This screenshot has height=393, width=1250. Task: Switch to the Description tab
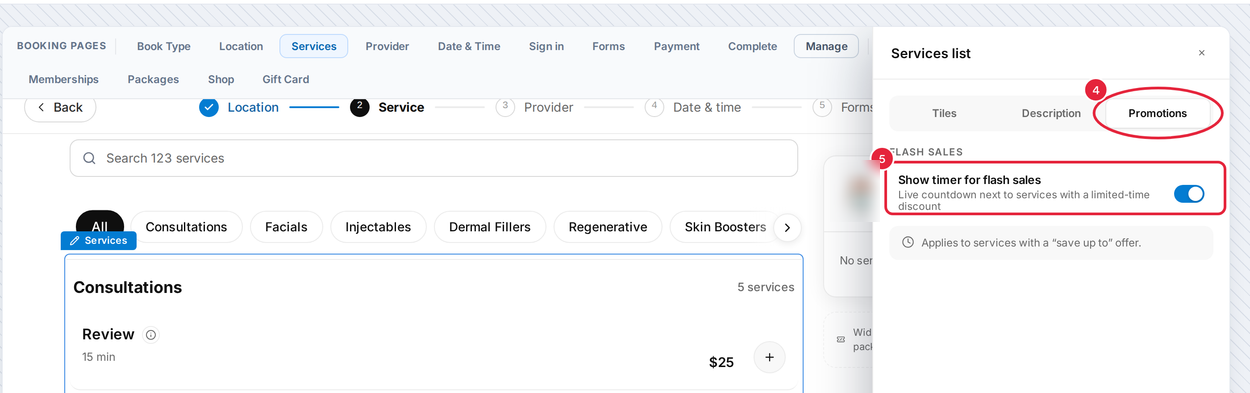click(1051, 113)
